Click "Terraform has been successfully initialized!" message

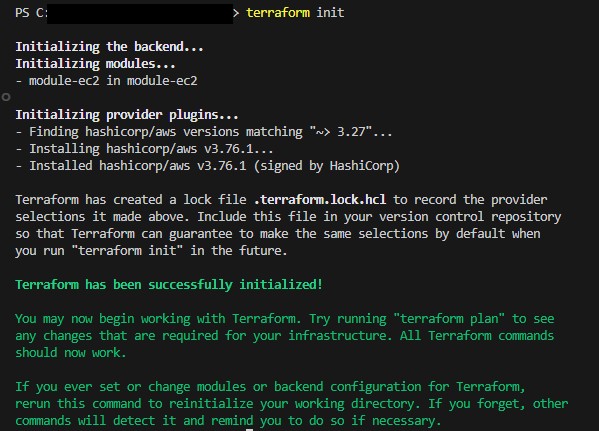pos(169,285)
